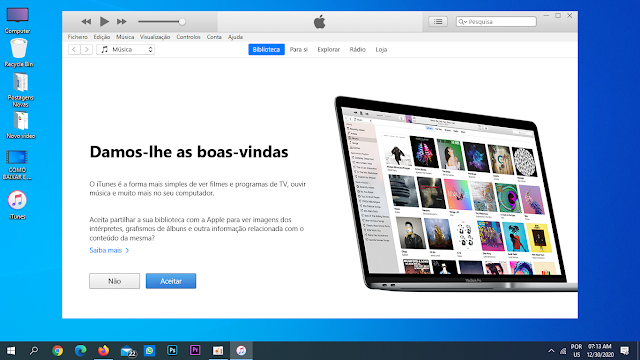Click the Apple logo in display area
The image size is (640, 360).
pyautogui.click(x=320, y=22)
